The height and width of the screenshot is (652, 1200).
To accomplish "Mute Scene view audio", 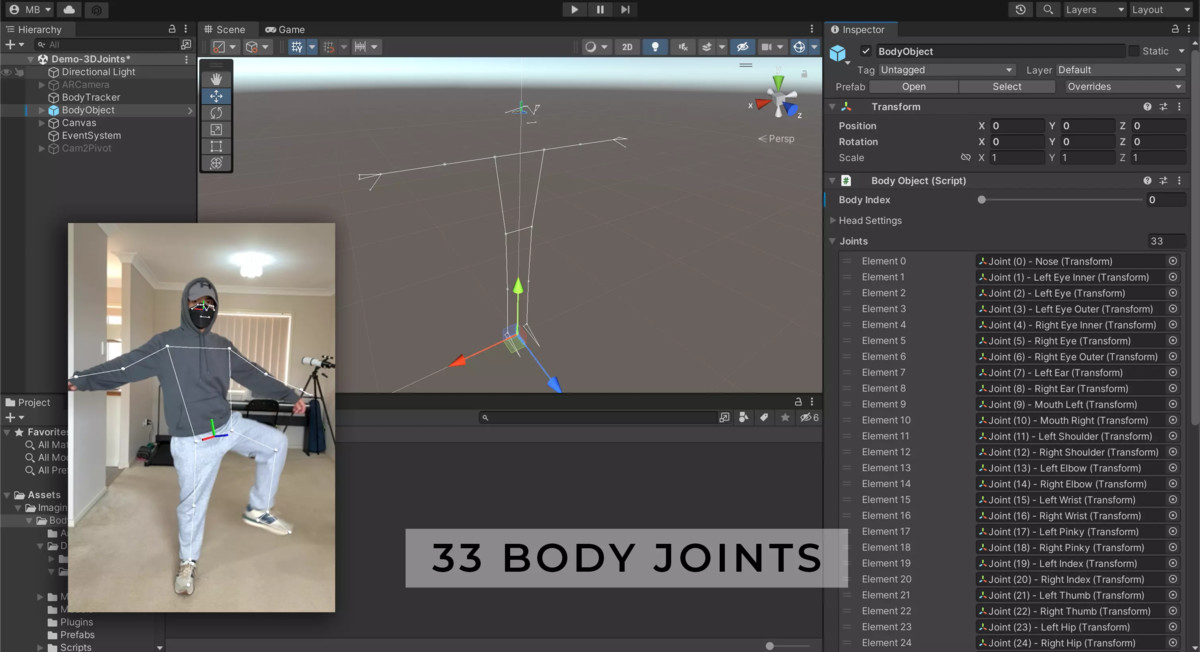I will coord(682,46).
